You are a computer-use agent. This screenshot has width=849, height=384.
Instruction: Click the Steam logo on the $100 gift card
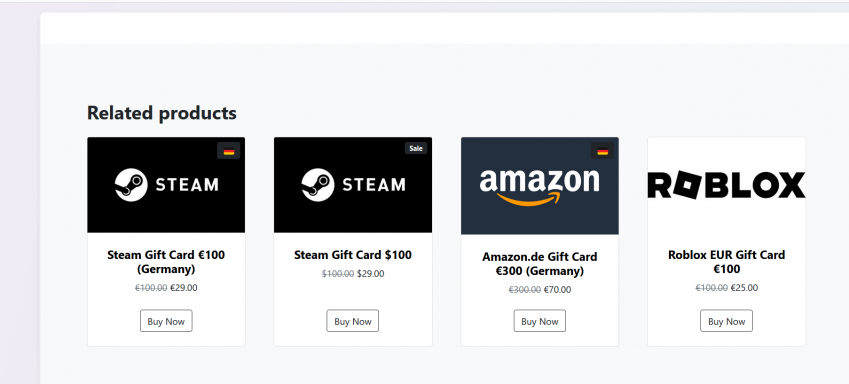click(x=353, y=185)
